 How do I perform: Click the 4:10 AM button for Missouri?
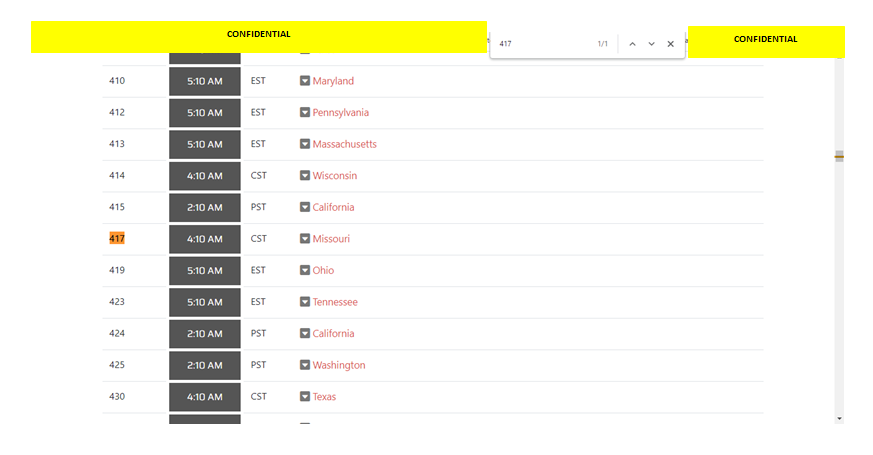[205, 239]
